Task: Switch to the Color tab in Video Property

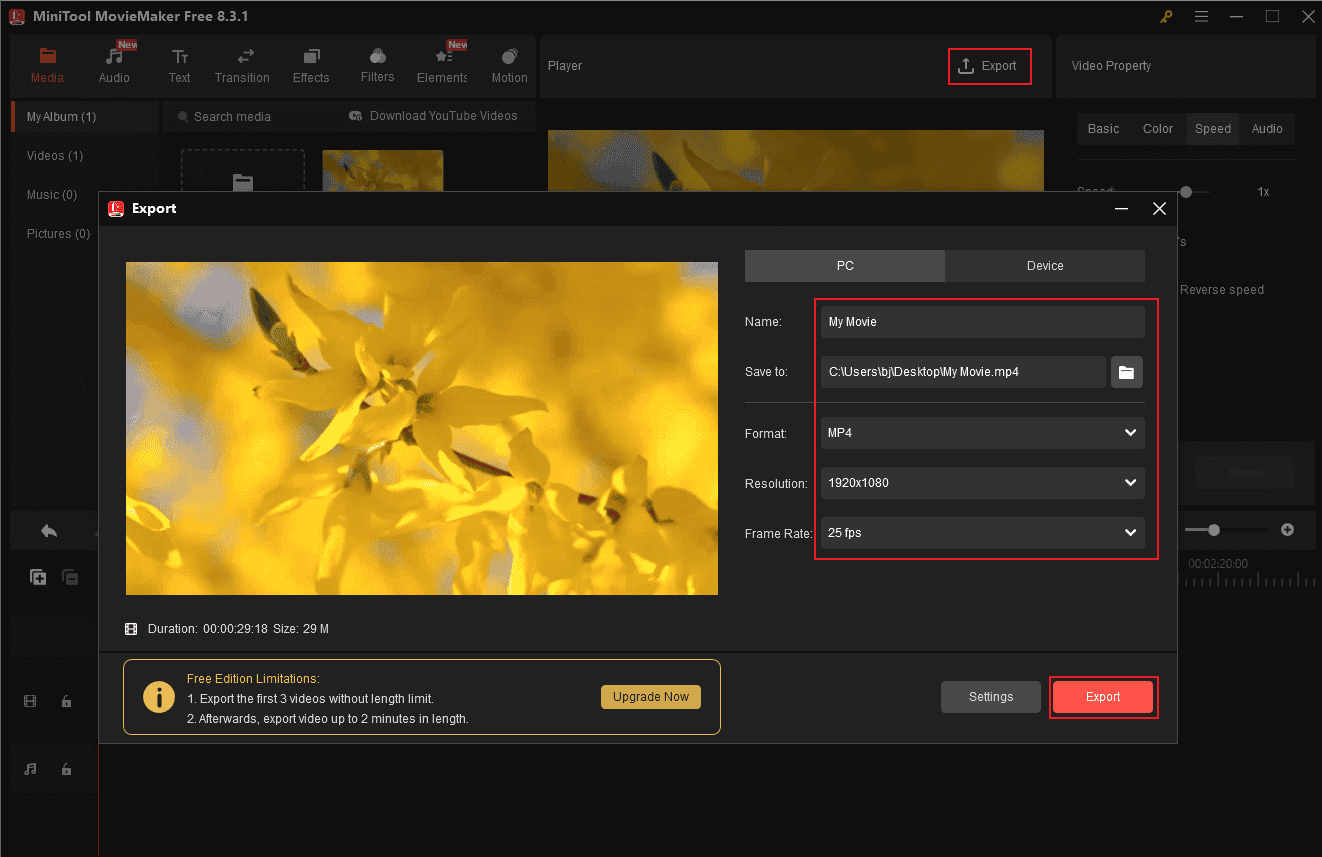Action: tap(1157, 128)
